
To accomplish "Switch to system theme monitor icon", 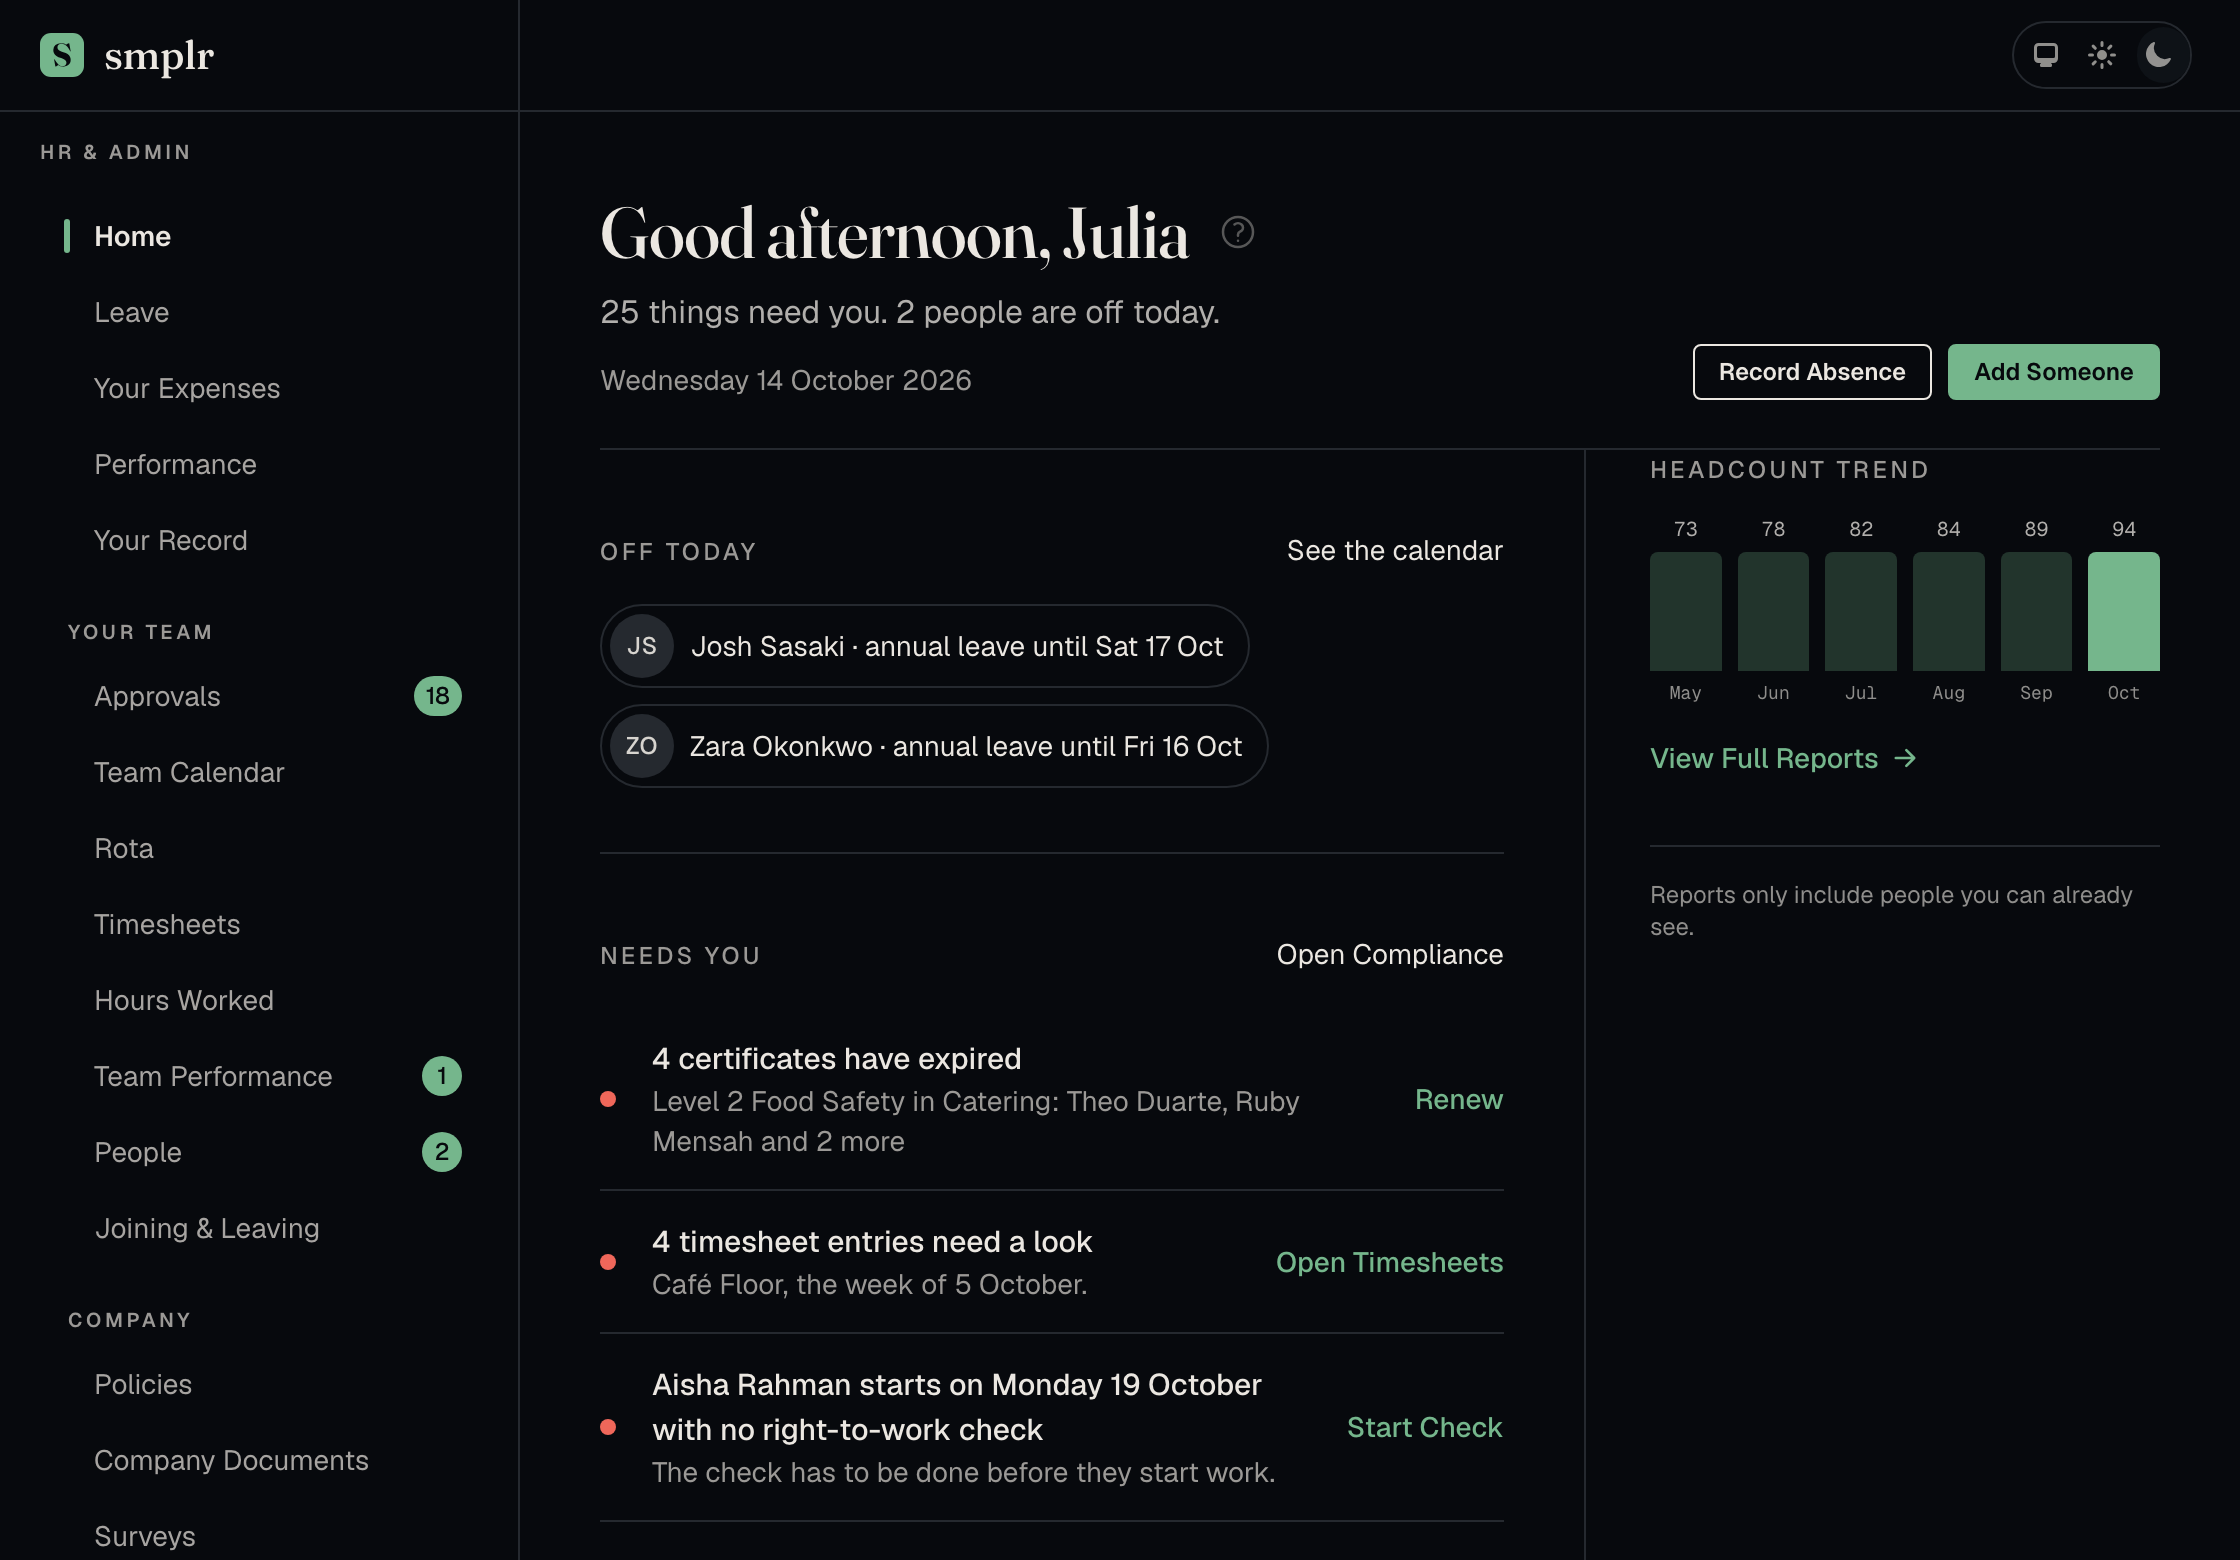I will click(2046, 55).
